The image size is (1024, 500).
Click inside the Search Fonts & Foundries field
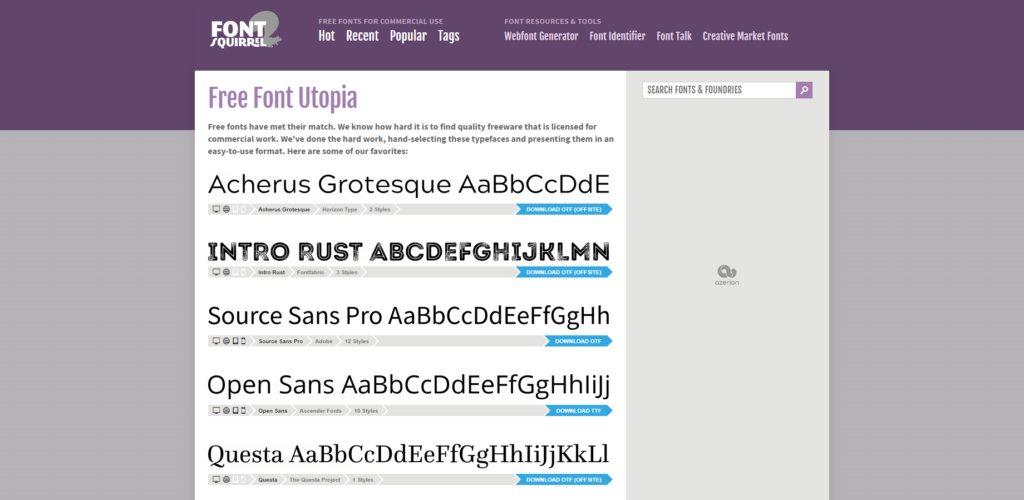[x=718, y=90]
